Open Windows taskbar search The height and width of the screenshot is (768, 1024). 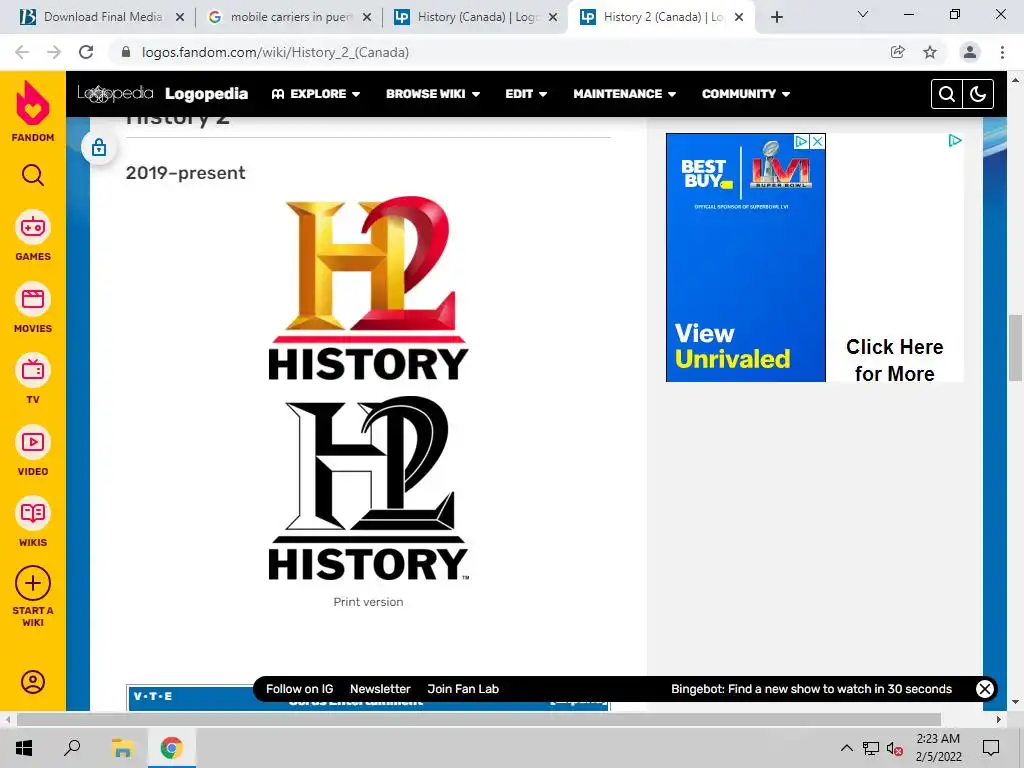72,748
